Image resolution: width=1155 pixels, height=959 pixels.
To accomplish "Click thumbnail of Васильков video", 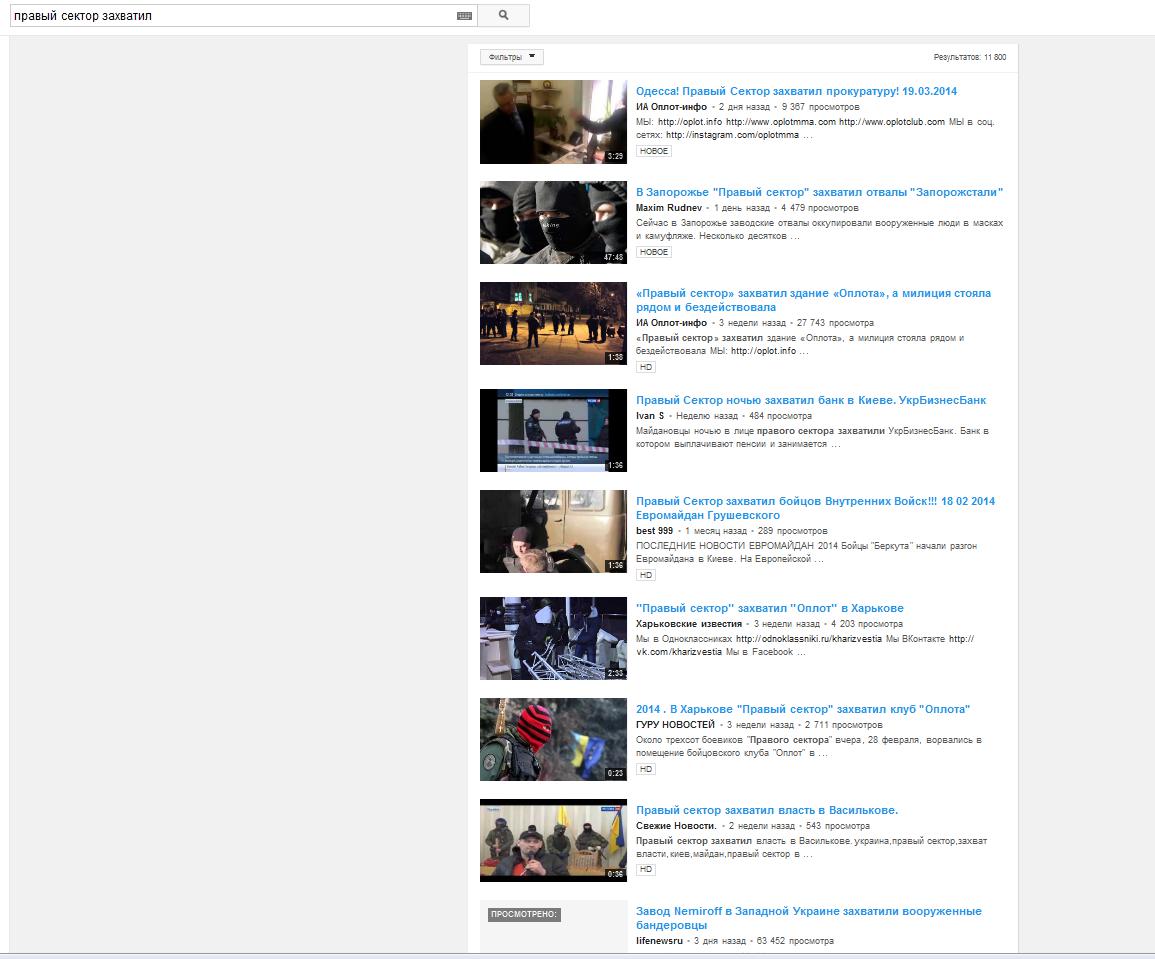I will point(553,840).
